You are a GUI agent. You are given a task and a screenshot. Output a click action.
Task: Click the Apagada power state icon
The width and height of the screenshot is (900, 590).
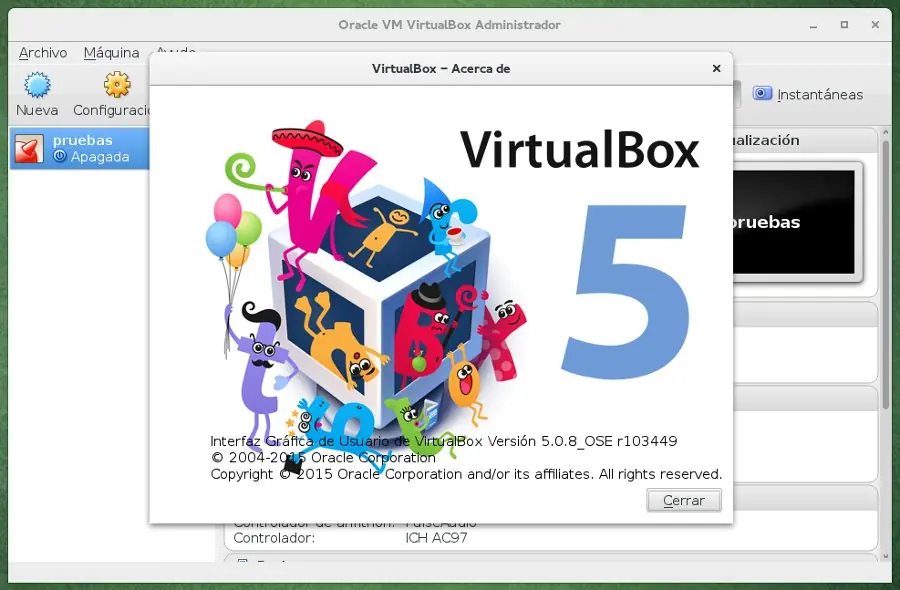pos(60,156)
